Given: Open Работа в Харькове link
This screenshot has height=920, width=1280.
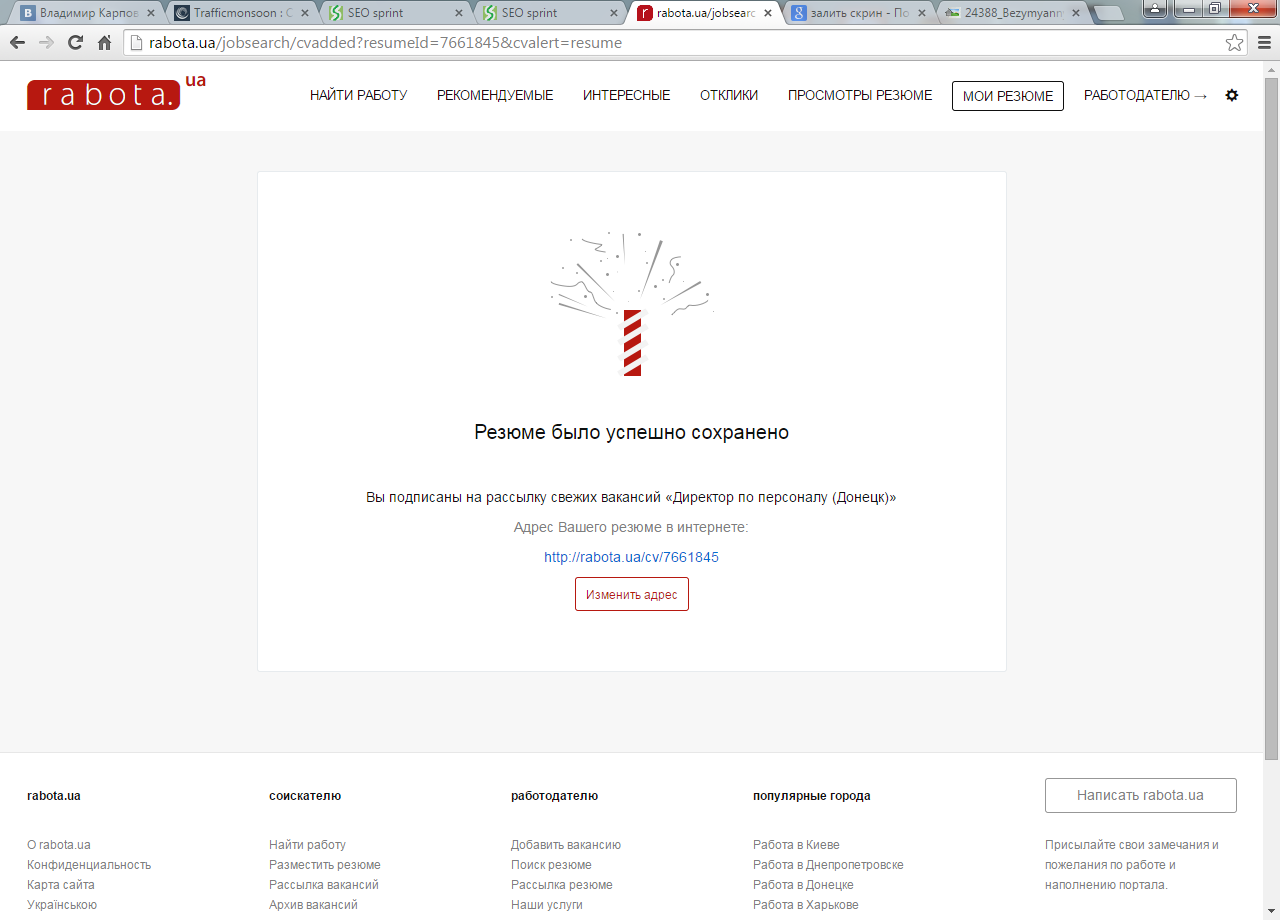Looking at the screenshot, I should tap(806, 905).
